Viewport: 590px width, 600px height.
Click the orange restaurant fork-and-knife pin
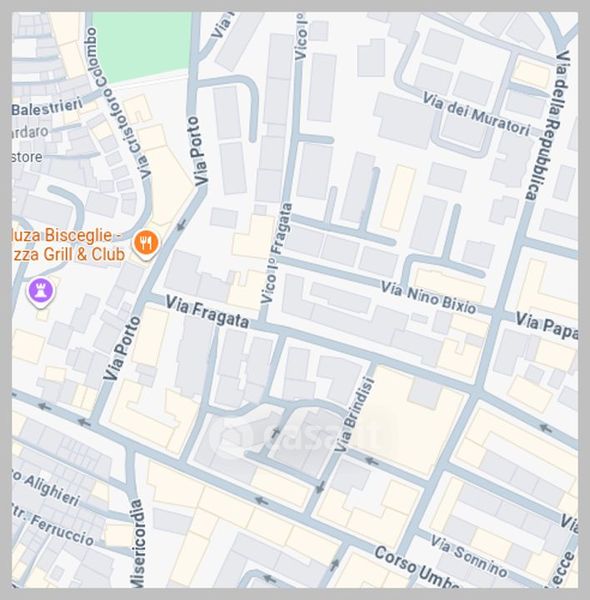(x=145, y=243)
